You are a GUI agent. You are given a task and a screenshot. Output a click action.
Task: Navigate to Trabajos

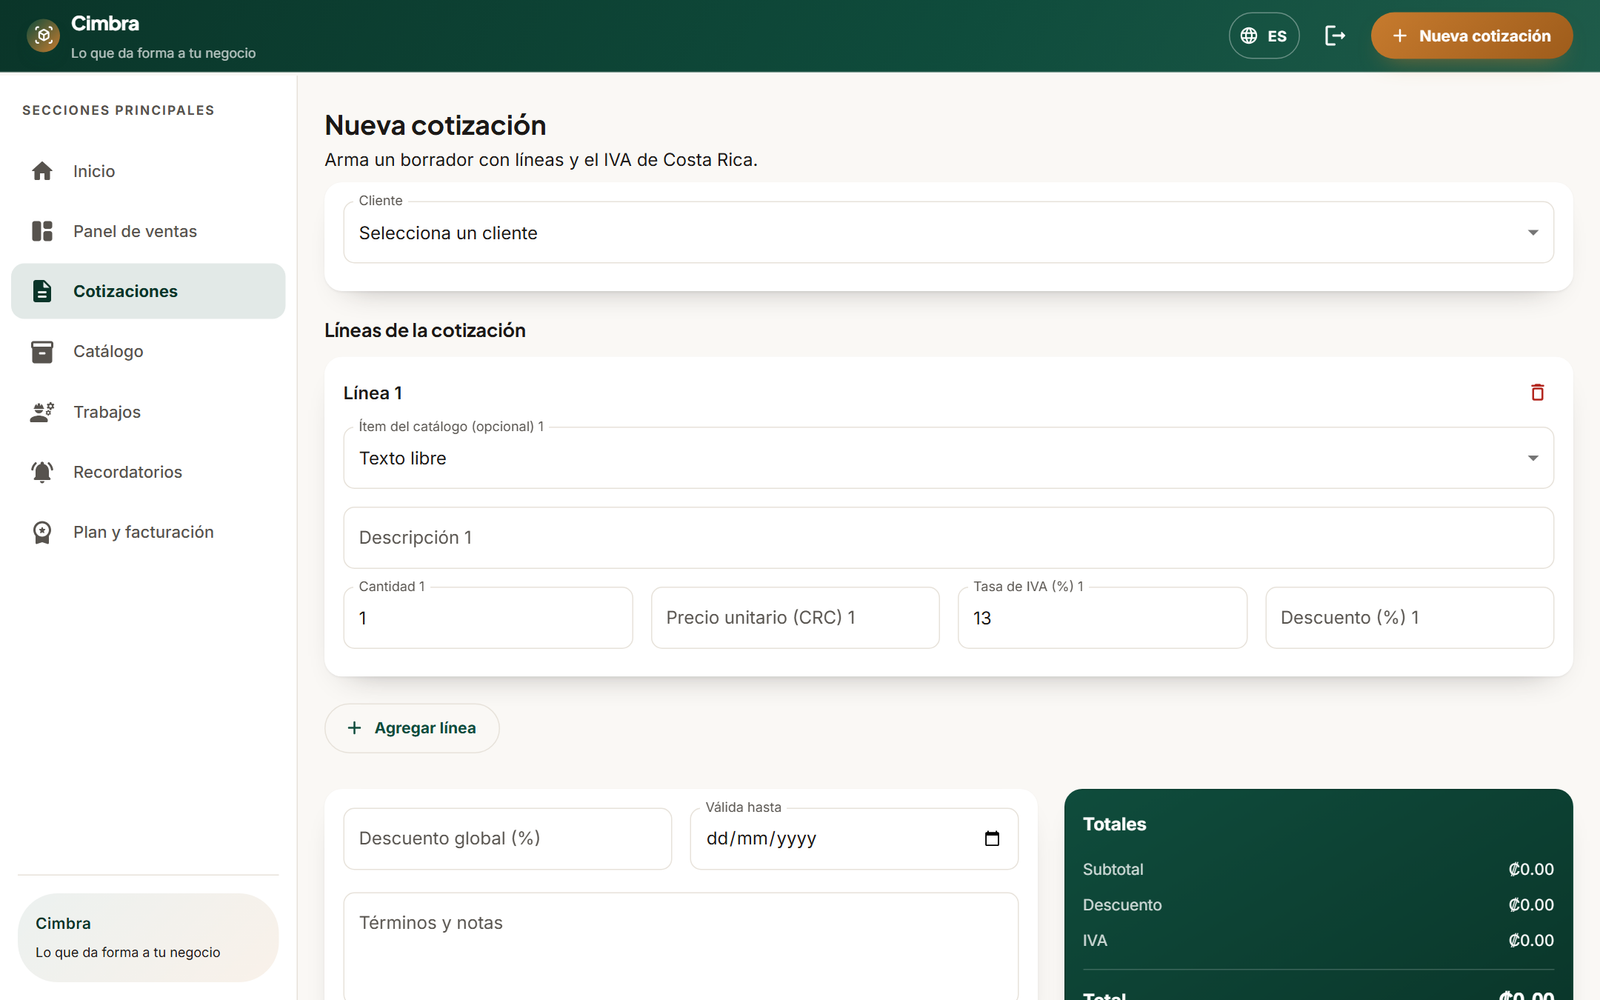click(x=148, y=412)
